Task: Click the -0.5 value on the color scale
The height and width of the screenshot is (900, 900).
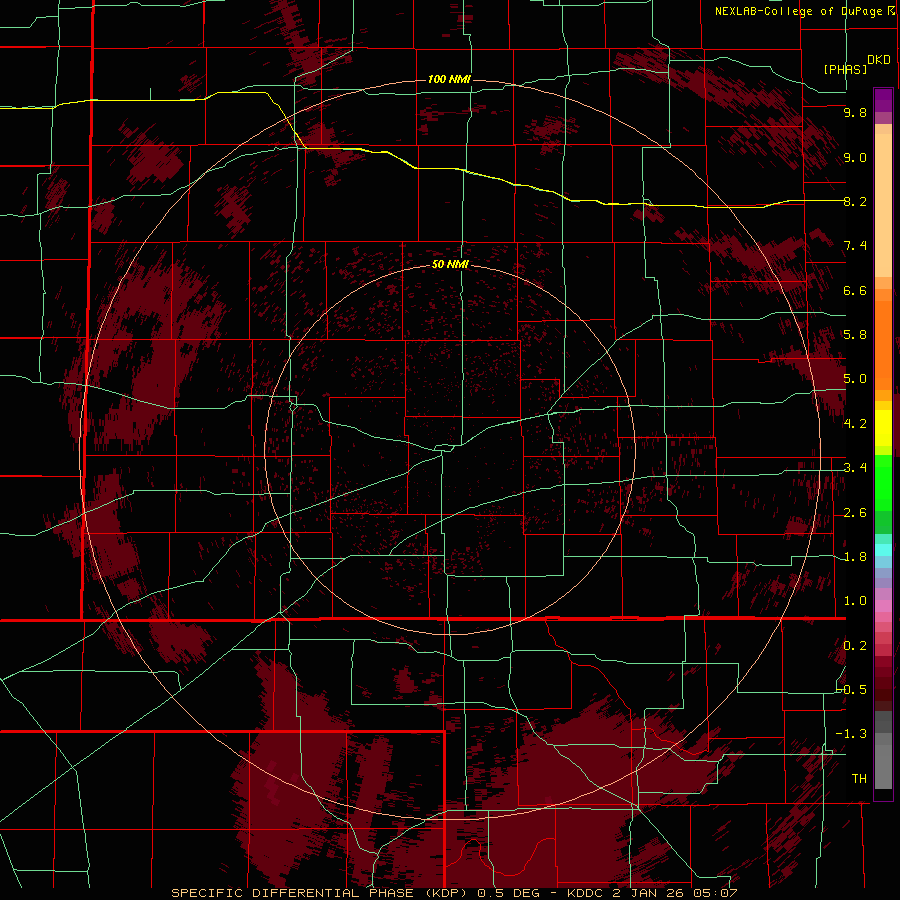Action: pos(852,689)
